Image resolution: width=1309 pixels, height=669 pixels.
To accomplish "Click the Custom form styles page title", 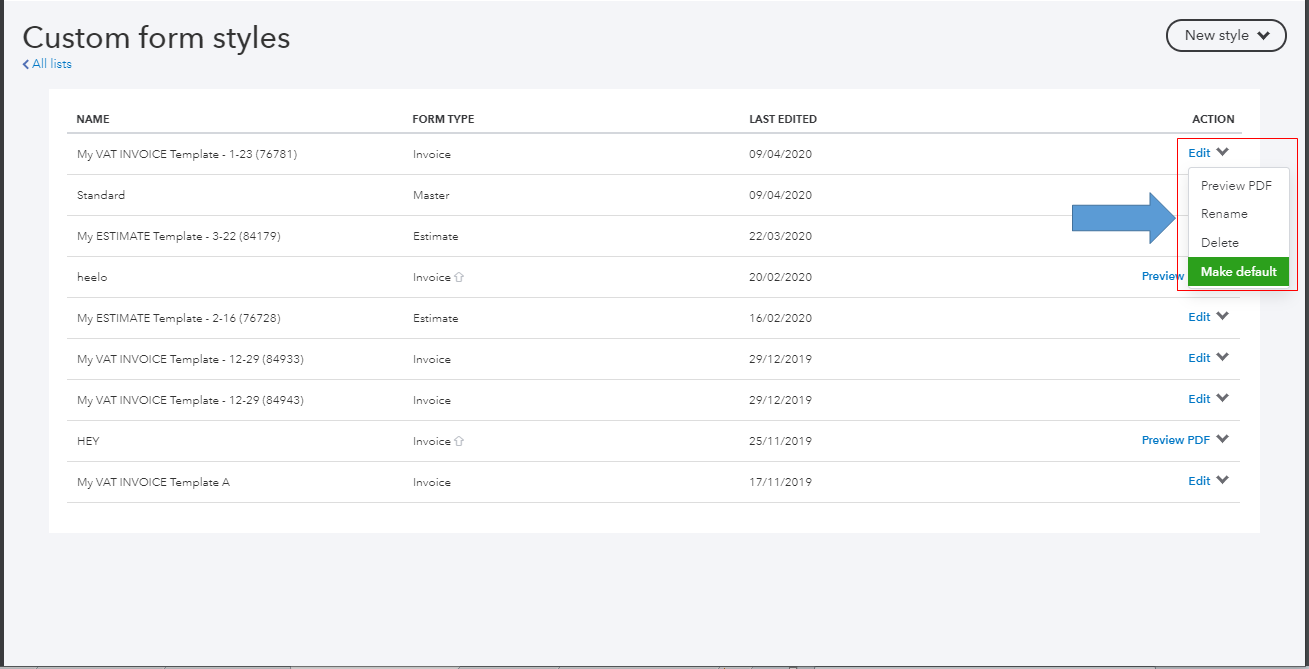I will tap(156, 37).
